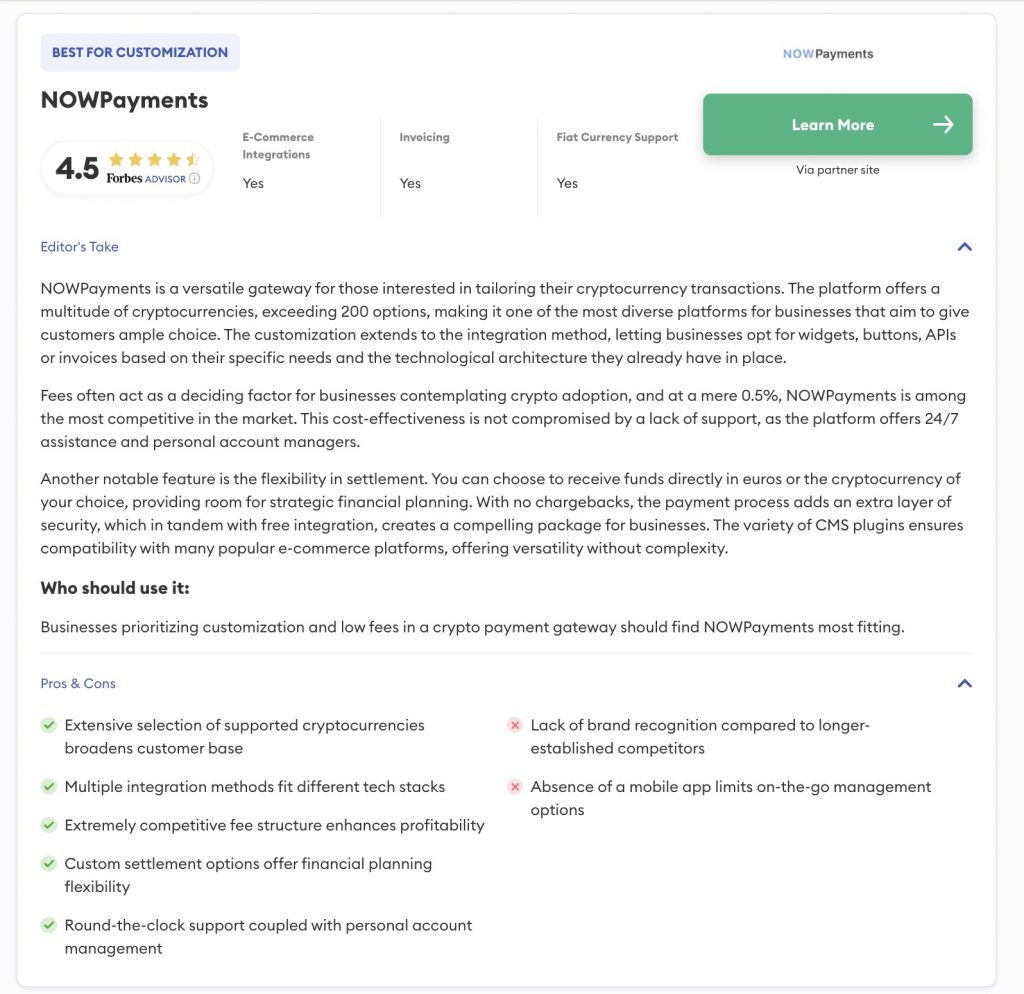Click paragraph starting Another notable feature

502,513
